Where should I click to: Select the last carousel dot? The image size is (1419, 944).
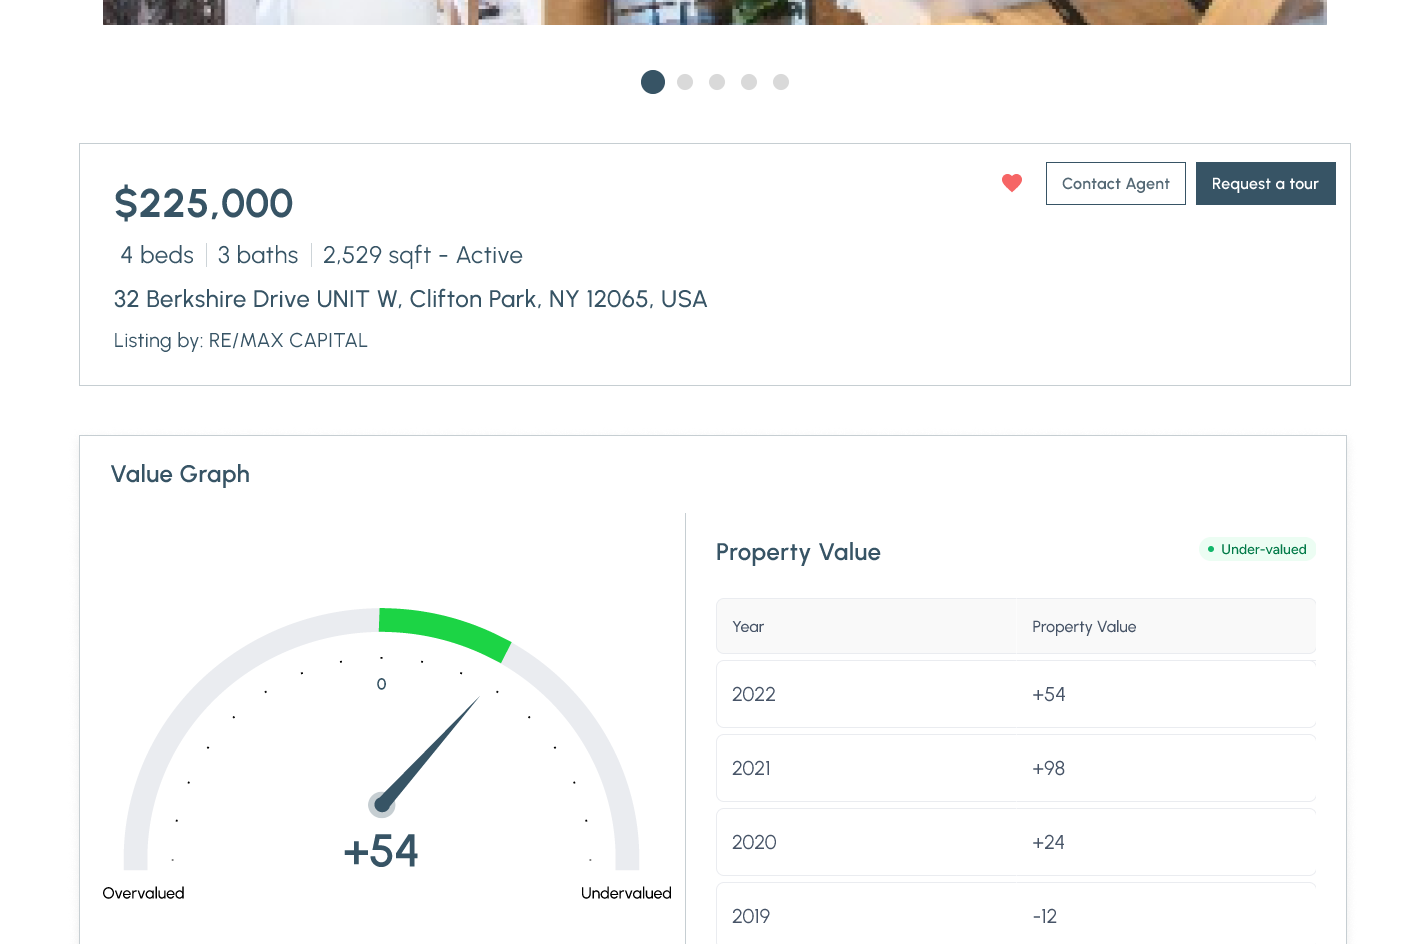pyautogui.click(x=781, y=82)
